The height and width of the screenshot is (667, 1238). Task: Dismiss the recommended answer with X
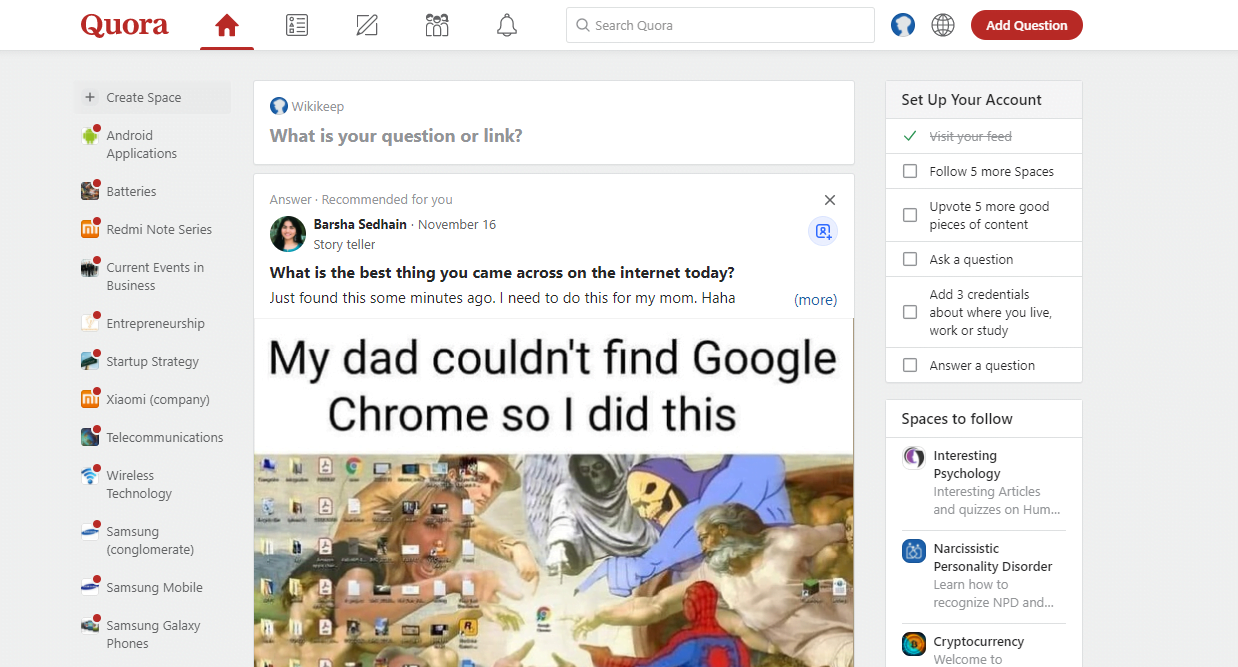829,200
